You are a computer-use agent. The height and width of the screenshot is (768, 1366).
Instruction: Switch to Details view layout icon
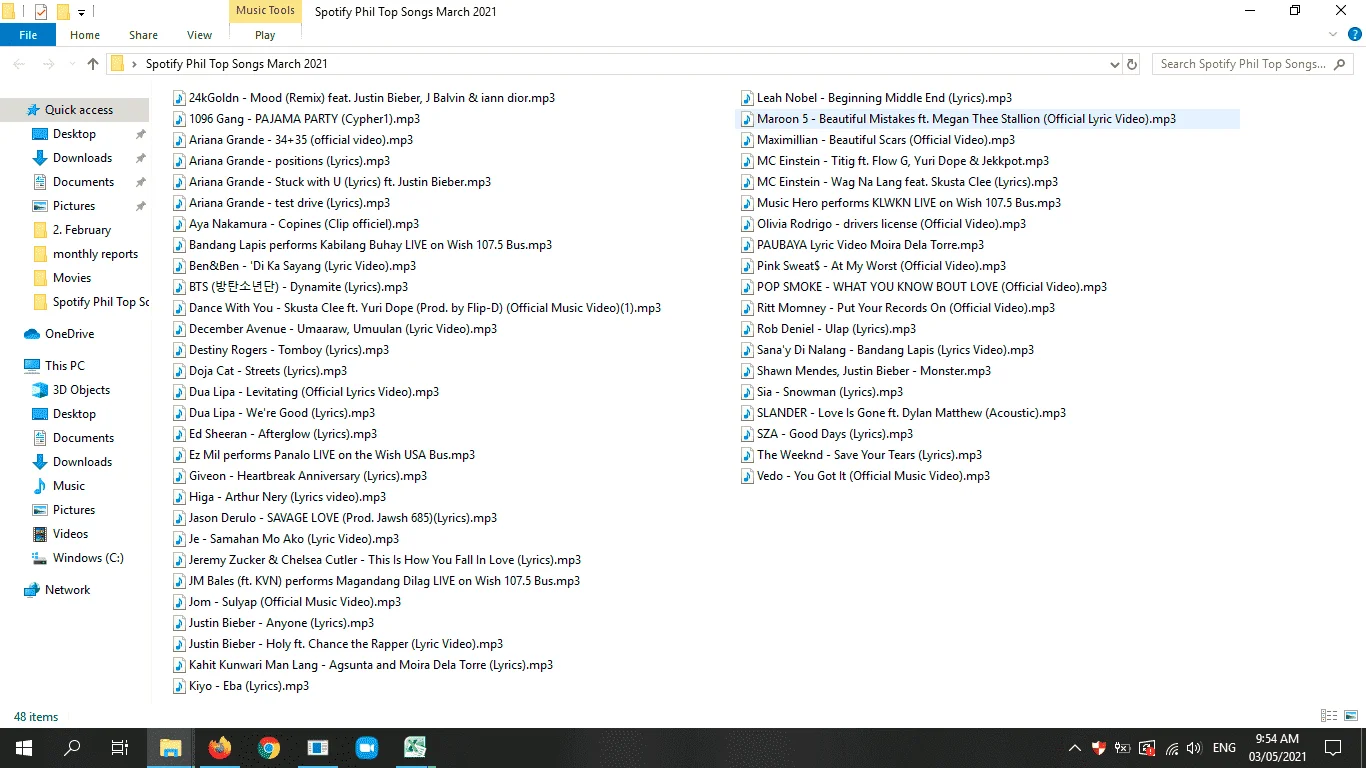coord(1329,716)
